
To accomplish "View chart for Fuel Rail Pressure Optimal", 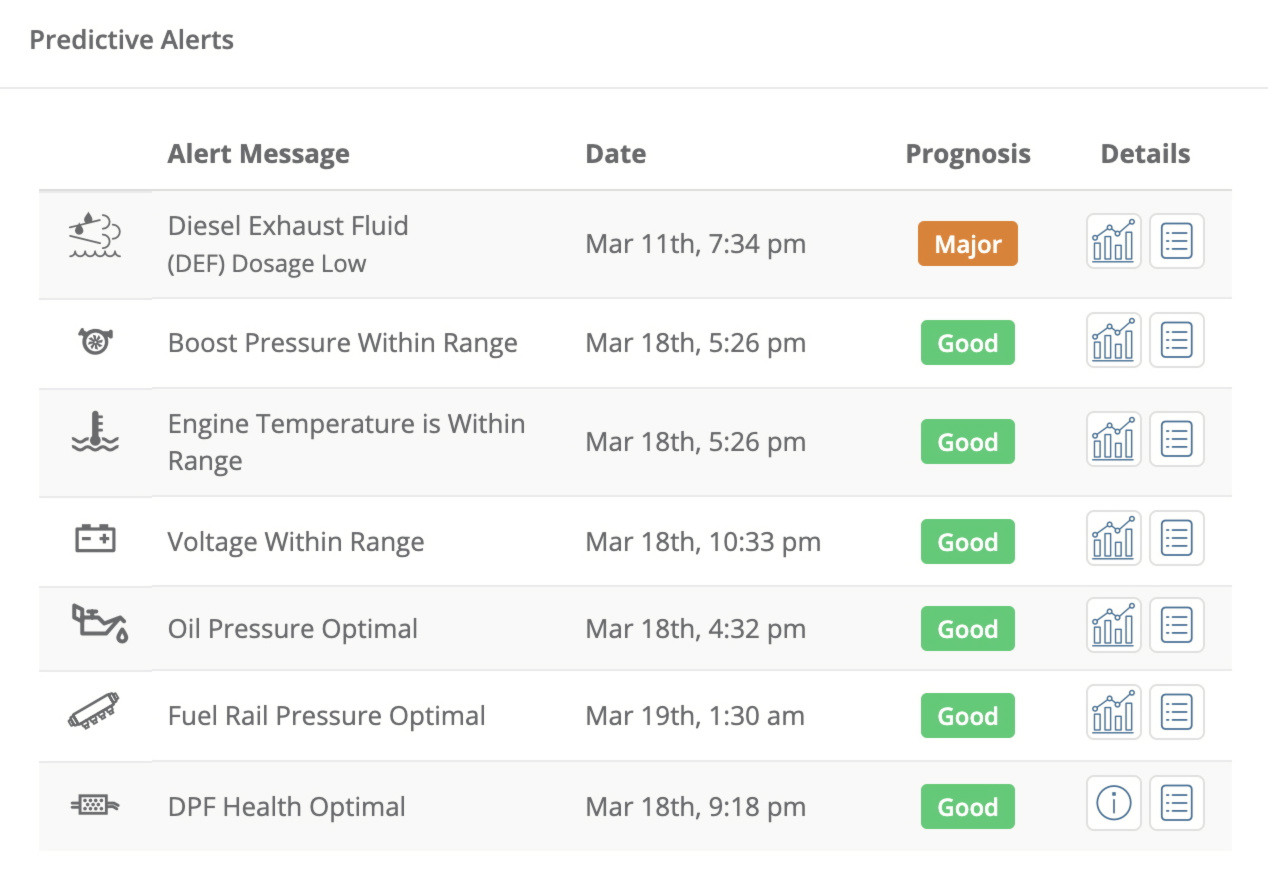I will 1114,712.
